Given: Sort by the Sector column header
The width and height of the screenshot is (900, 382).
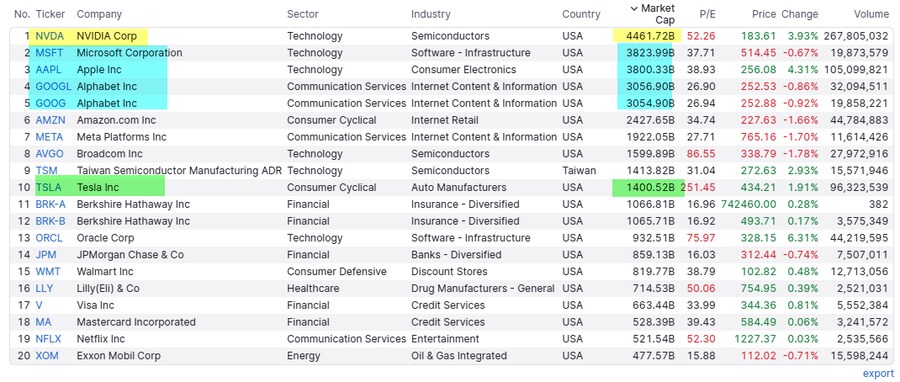Looking at the screenshot, I should [302, 14].
